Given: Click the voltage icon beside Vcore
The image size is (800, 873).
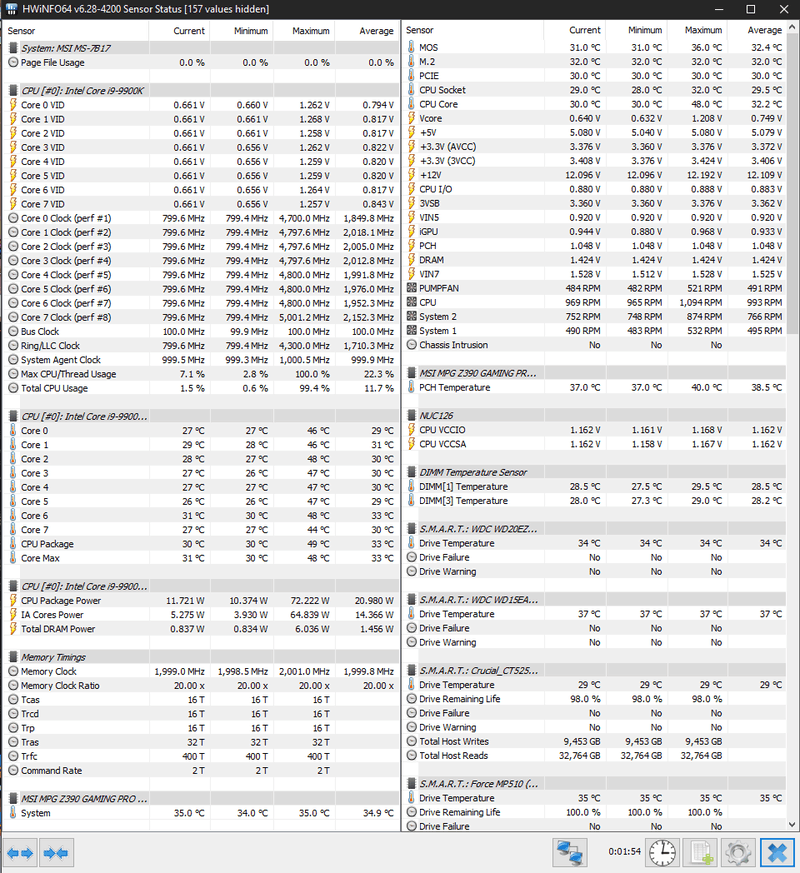Looking at the screenshot, I should click(x=409, y=118).
